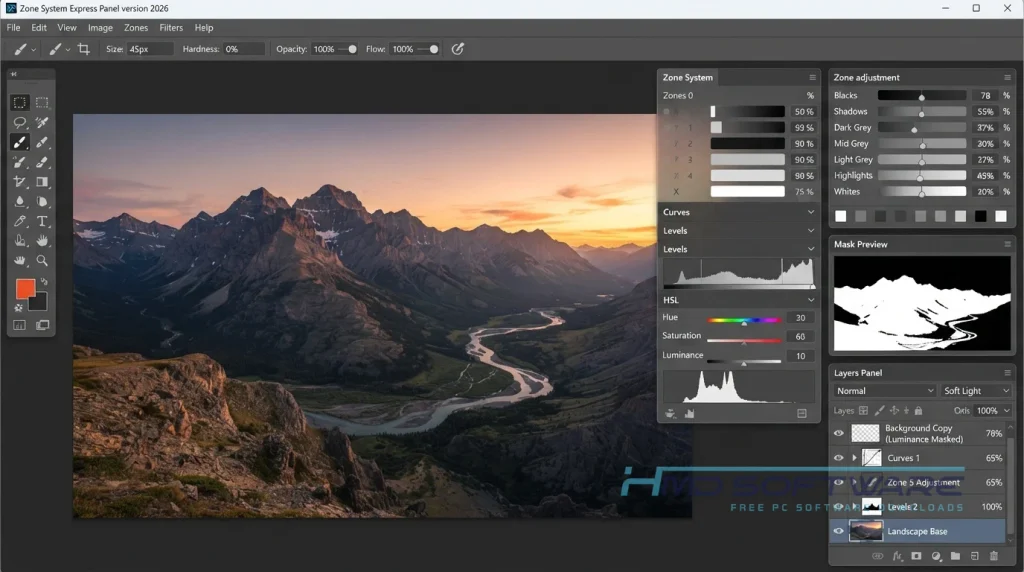This screenshot has width=1024, height=572.
Task: Hide the Background Copy layer
Action: pyautogui.click(x=839, y=433)
